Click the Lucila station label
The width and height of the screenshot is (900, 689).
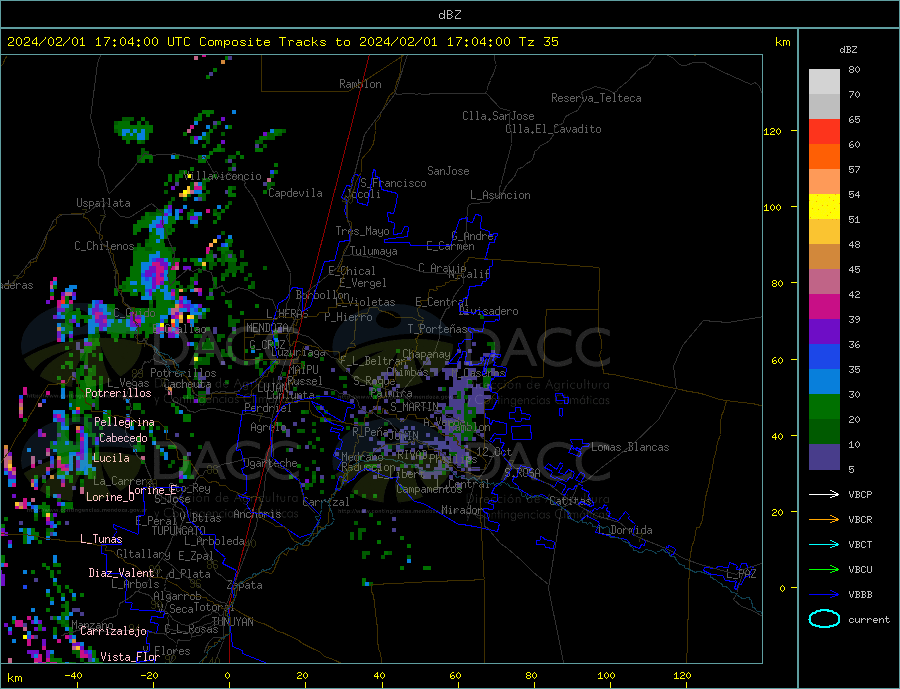(x=111, y=458)
